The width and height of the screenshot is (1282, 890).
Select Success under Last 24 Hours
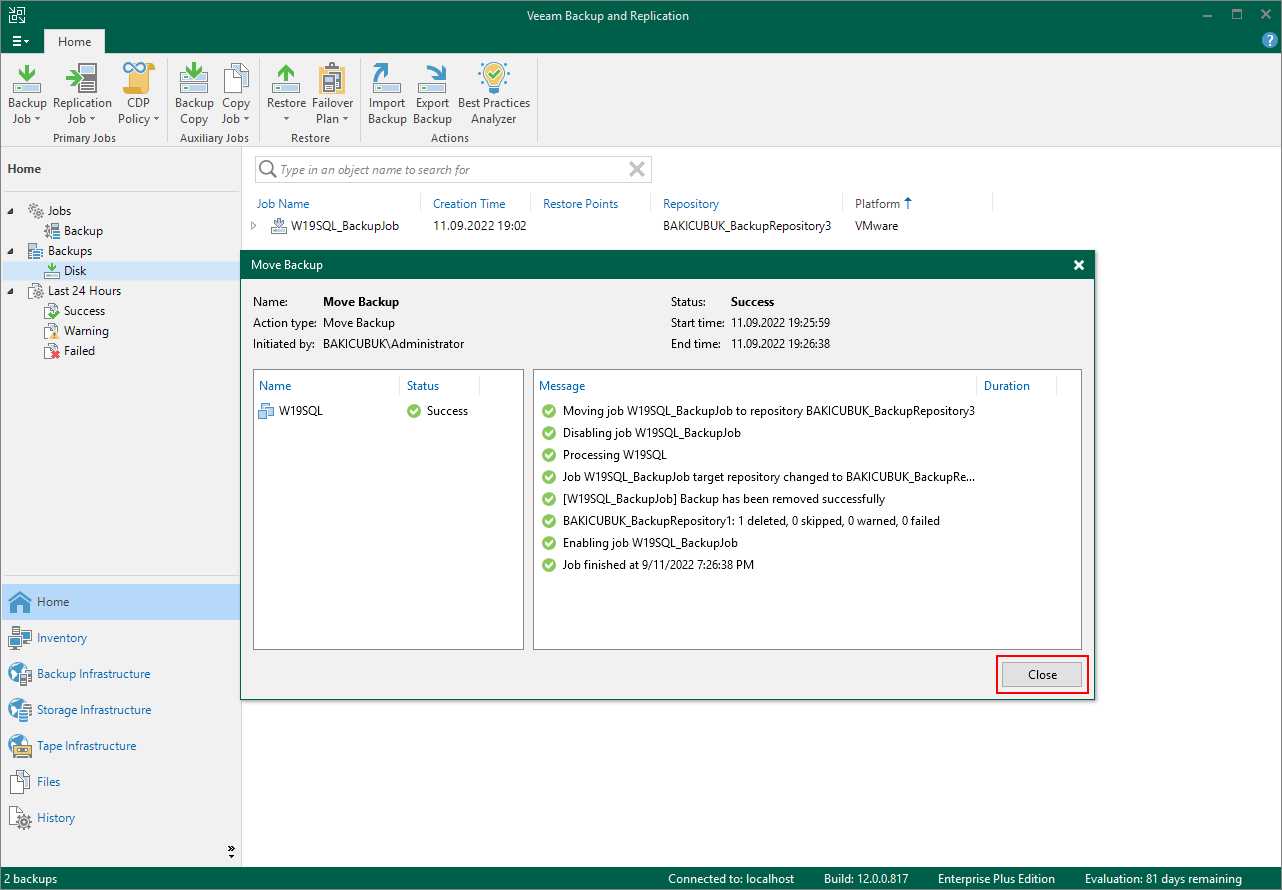click(x=84, y=311)
